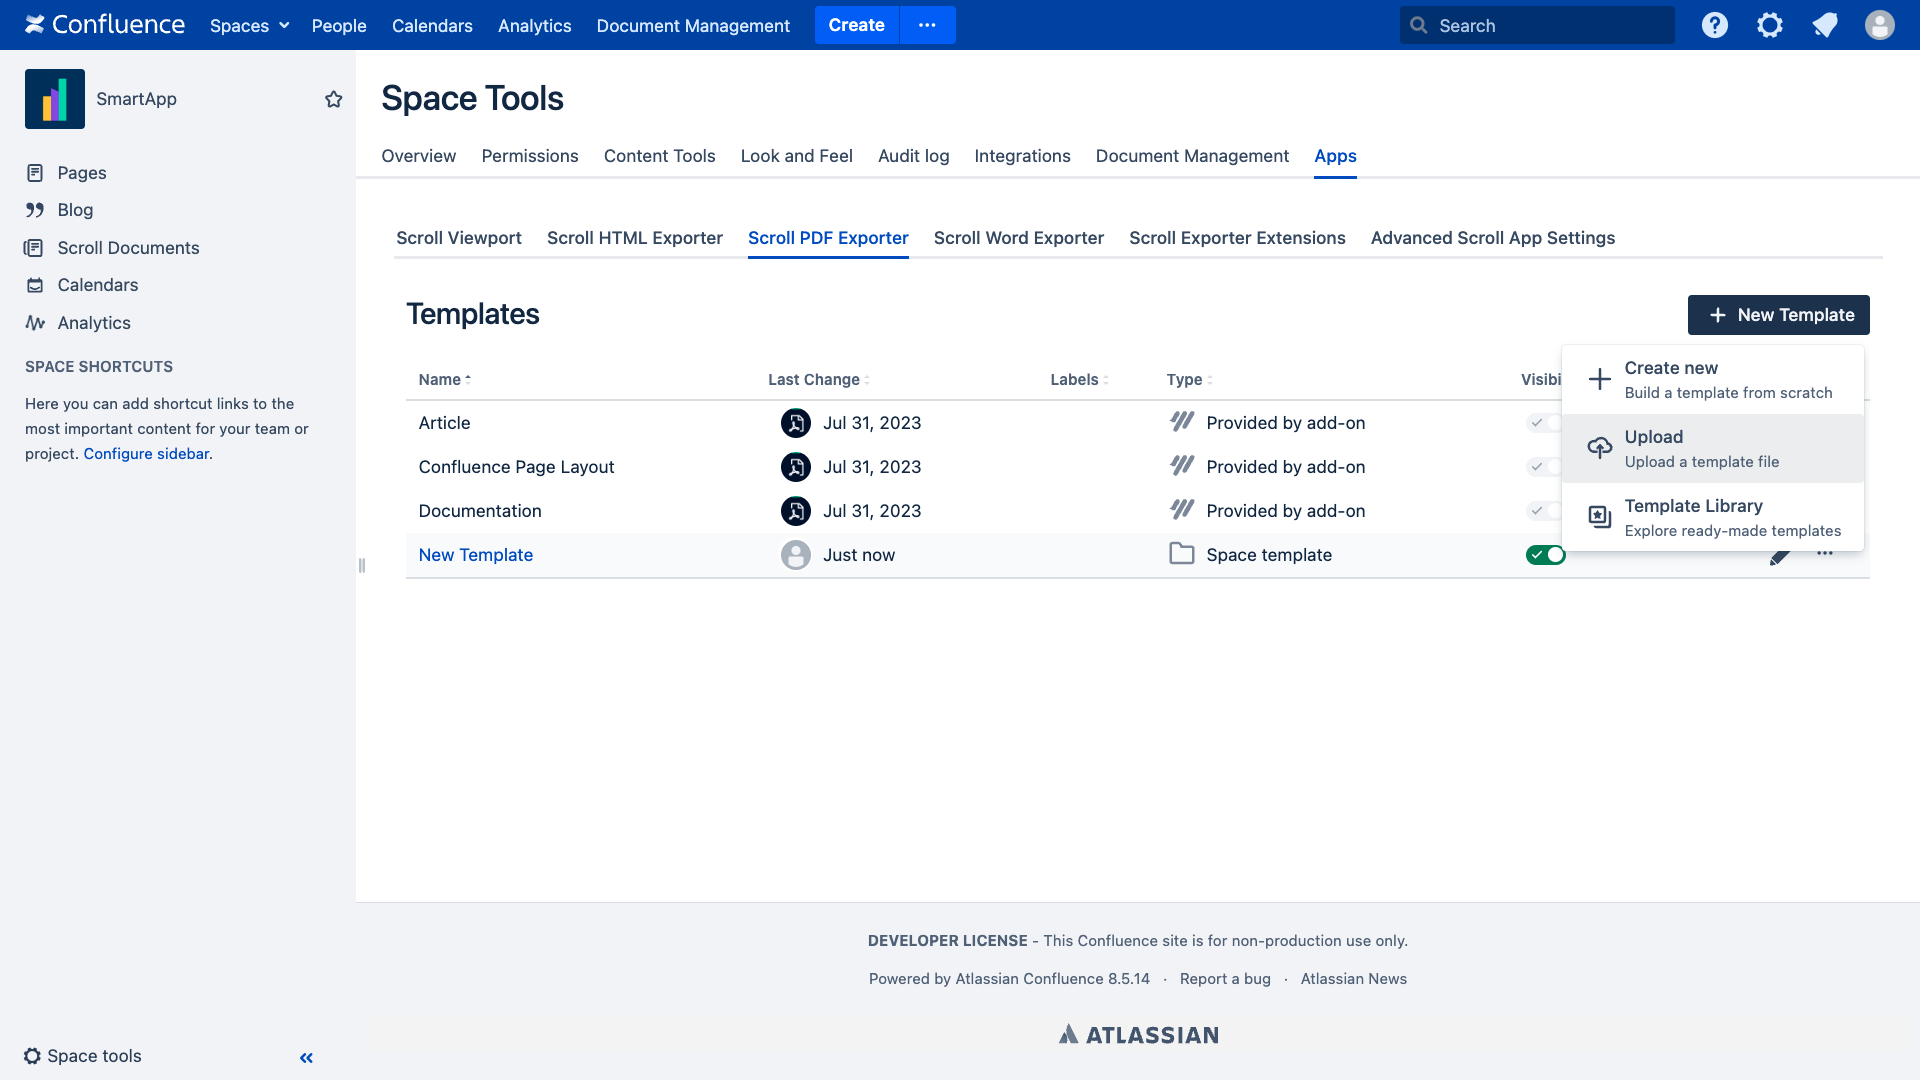
Task: Open the more options beside Create
Action: pyautogui.click(x=927, y=25)
